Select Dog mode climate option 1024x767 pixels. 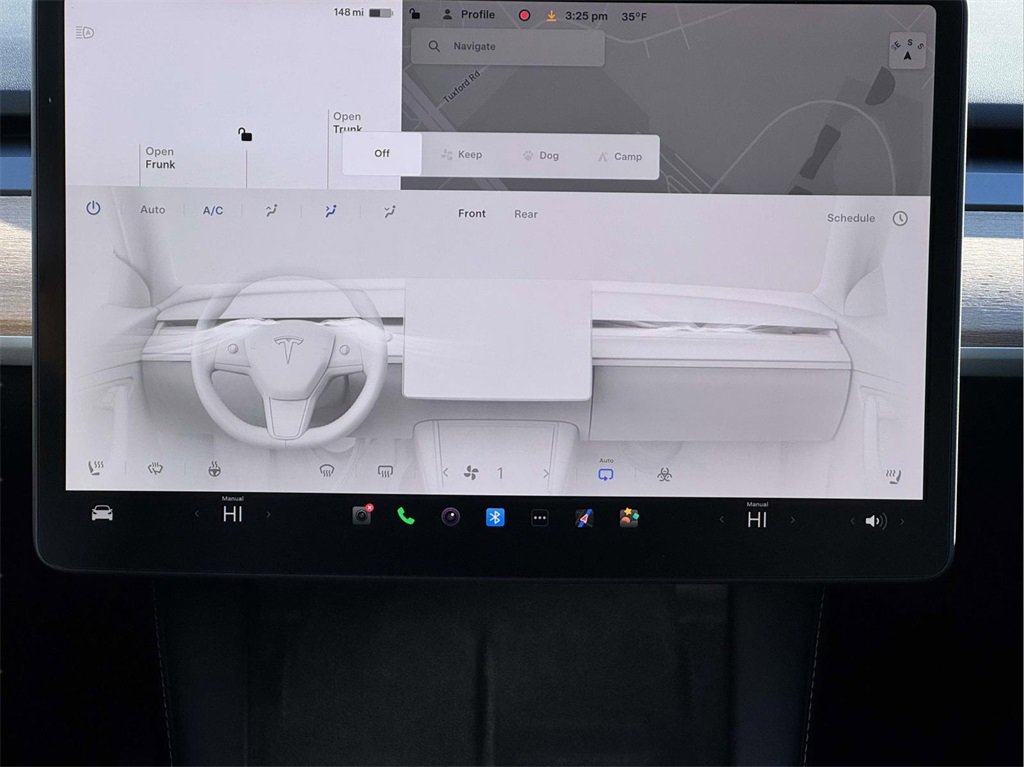(540, 156)
